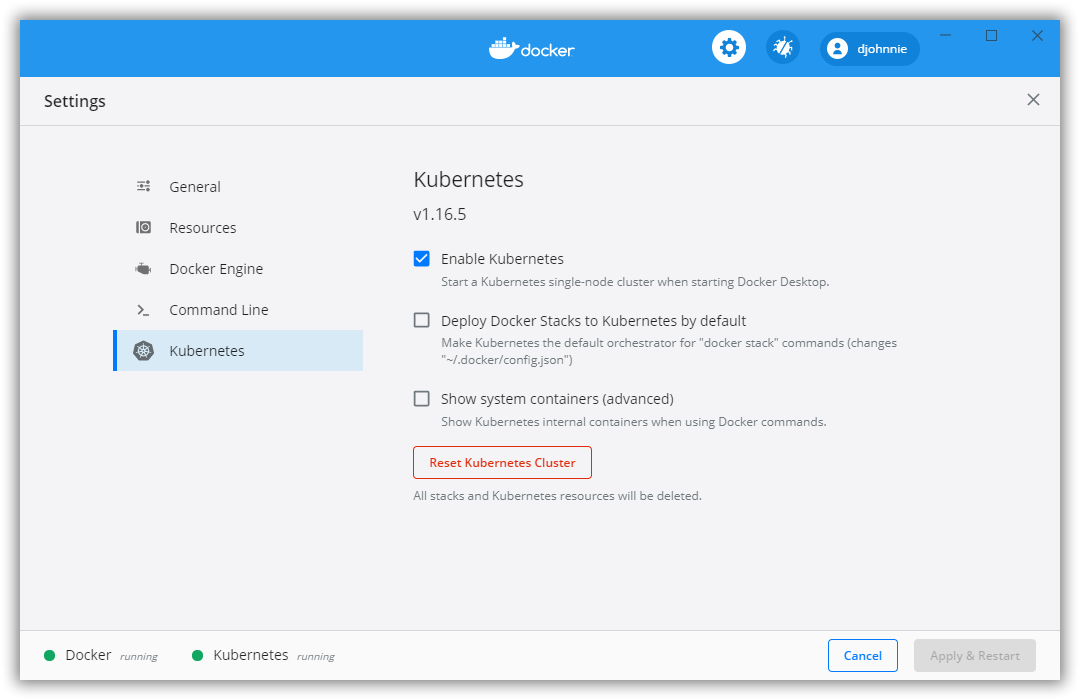This screenshot has height=700, width=1080.
Task: Click 'All stacks and Kubernetes resources will be deleted' text
Action: [x=557, y=495]
